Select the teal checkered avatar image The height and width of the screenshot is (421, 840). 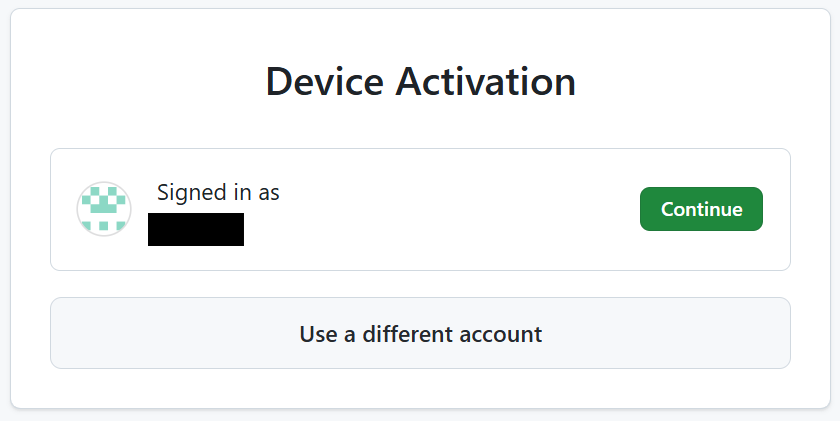[x=104, y=210]
